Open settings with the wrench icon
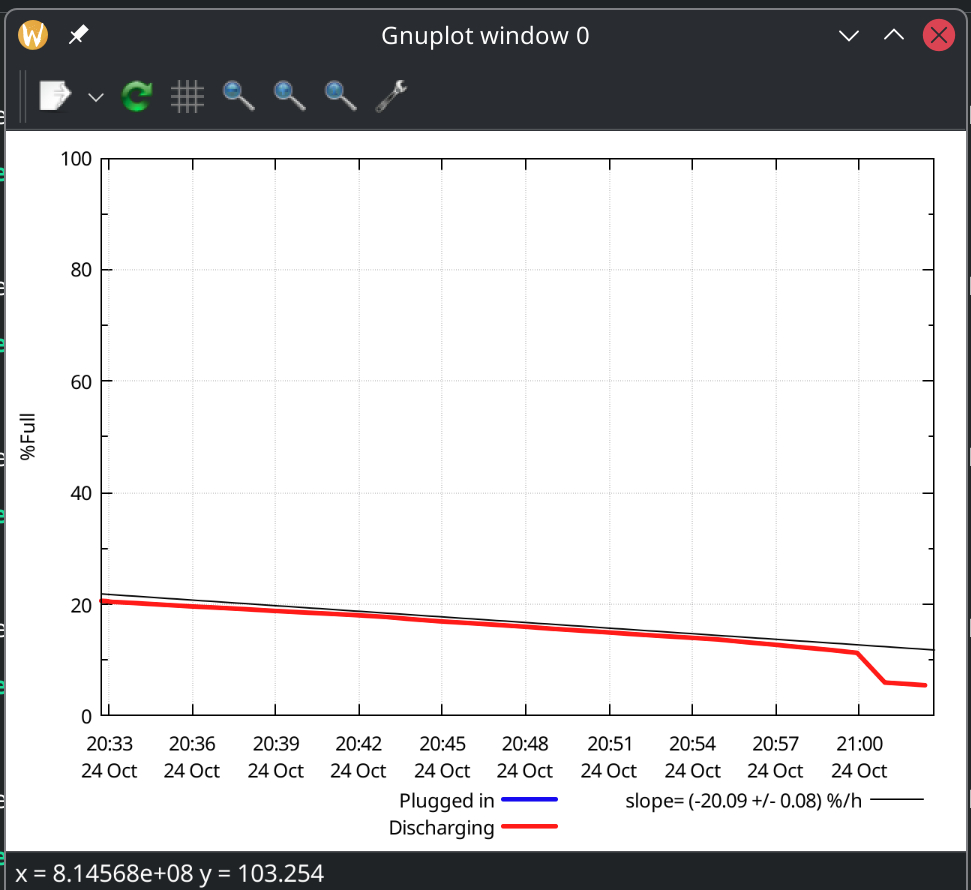 tap(391, 96)
